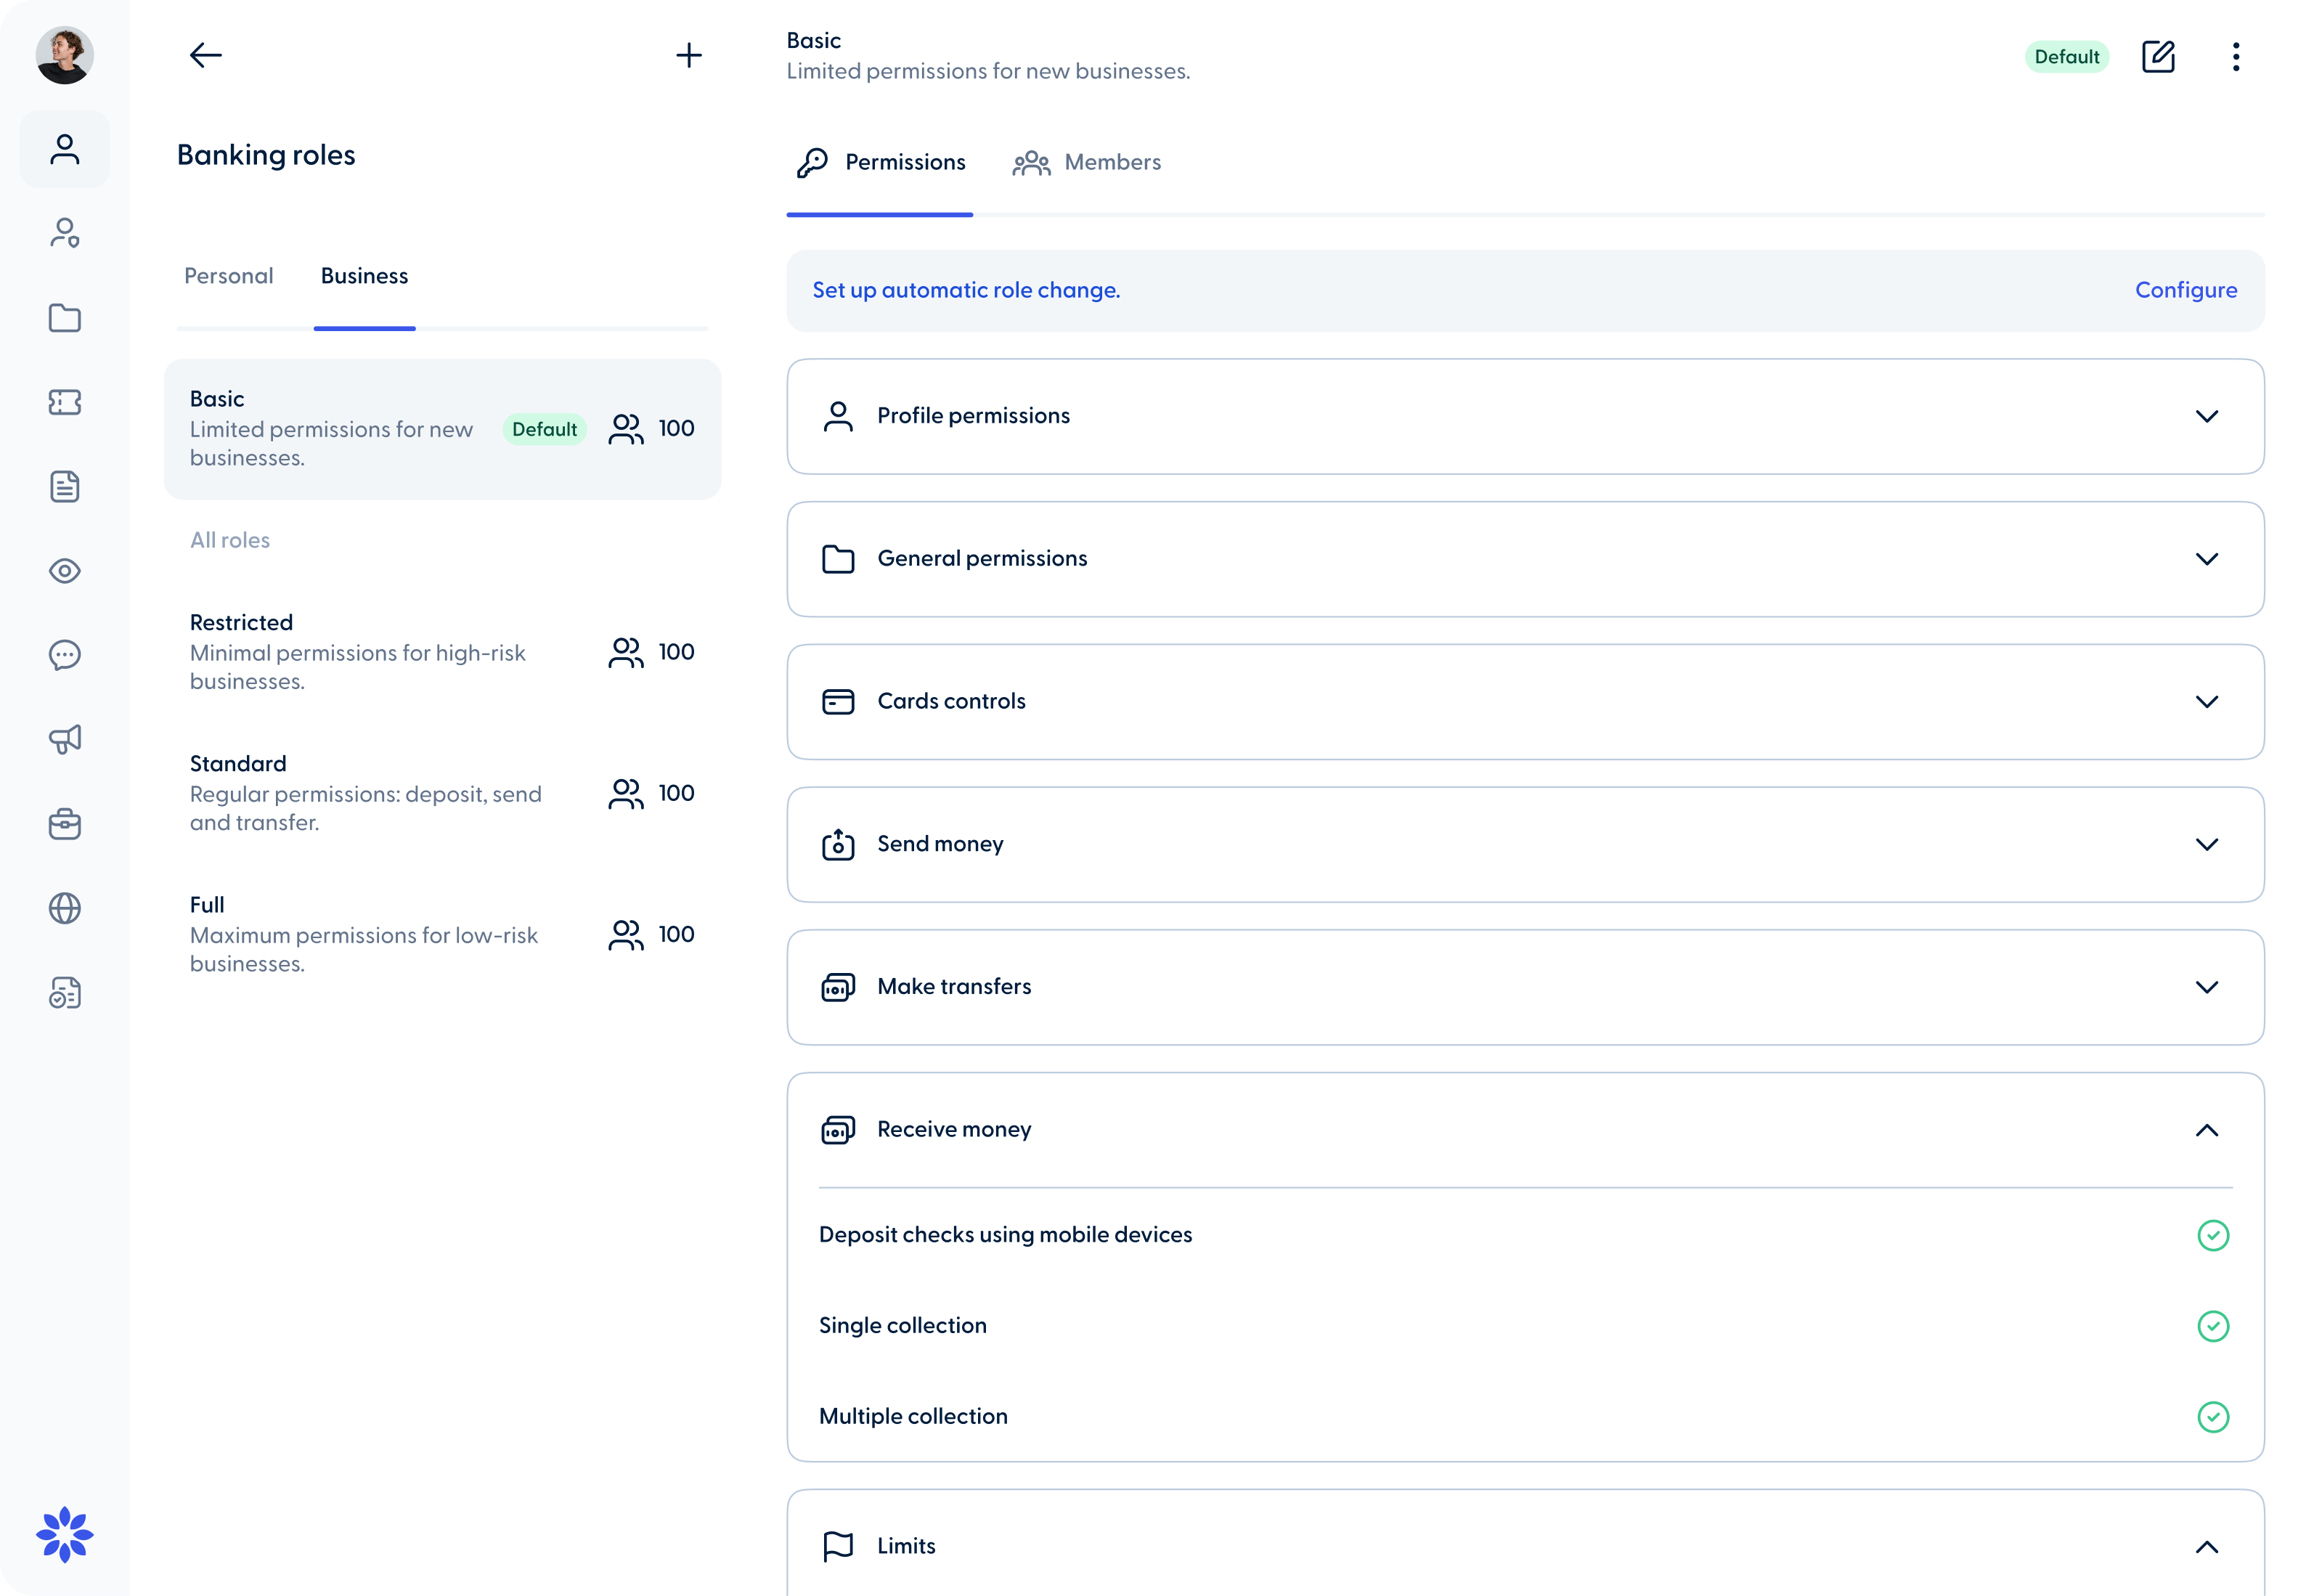
Task: Click the back arrow icon
Action: [x=205, y=55]
